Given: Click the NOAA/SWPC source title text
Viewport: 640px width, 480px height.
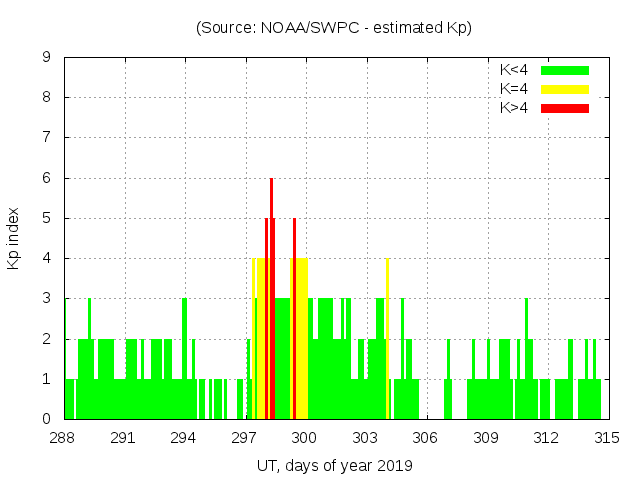Looking at the screenshot, I should click(x=334, y=28).
